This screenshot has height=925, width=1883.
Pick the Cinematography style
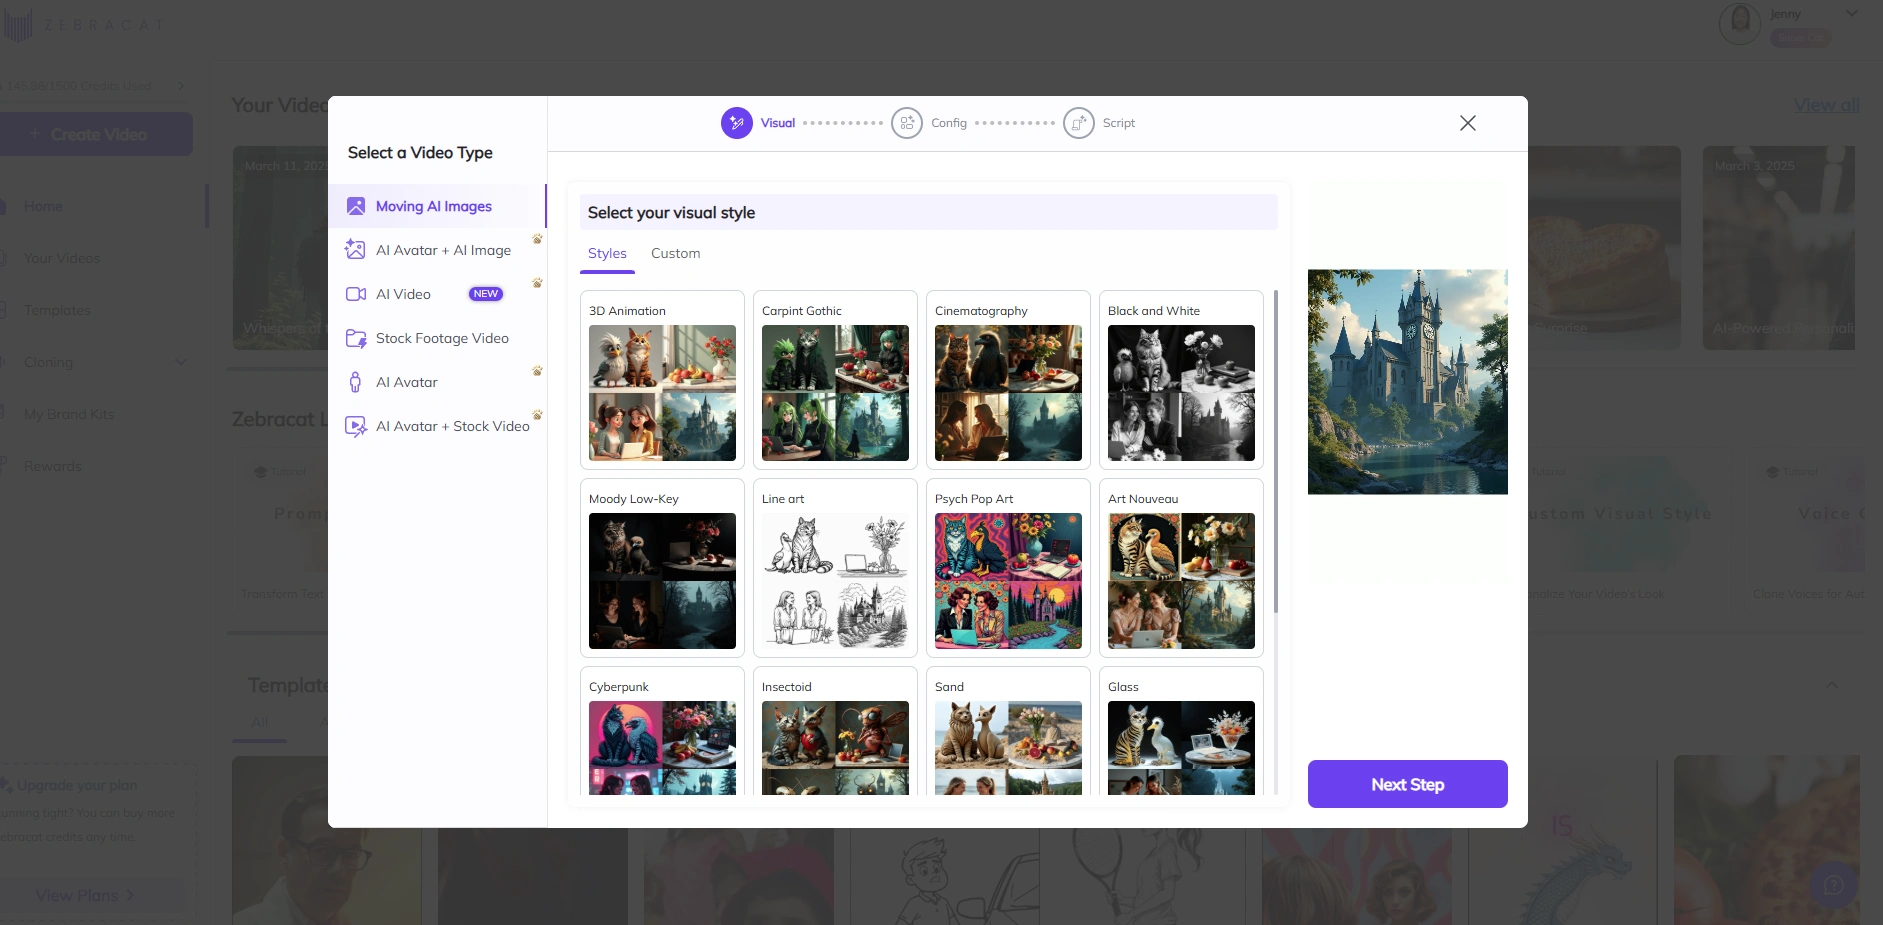point(1008,380)
